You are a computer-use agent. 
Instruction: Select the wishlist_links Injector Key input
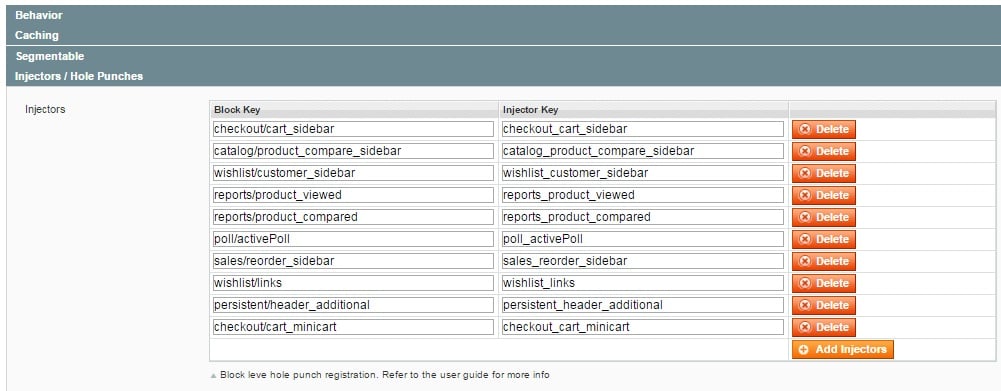coord(642,283)
